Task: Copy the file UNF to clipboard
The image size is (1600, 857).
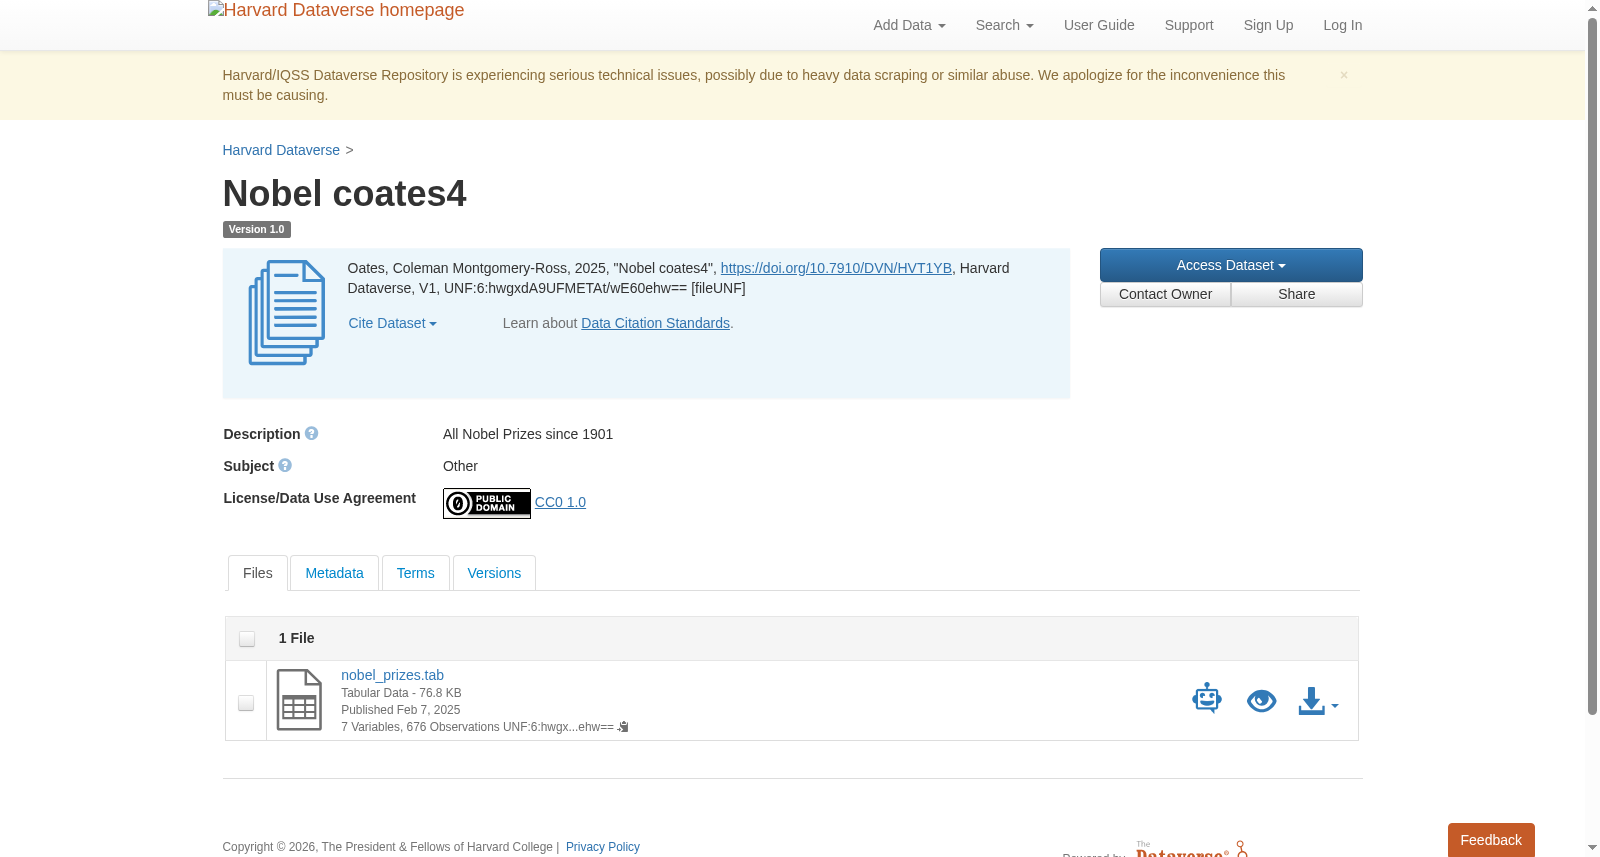Action: (623, 727)
